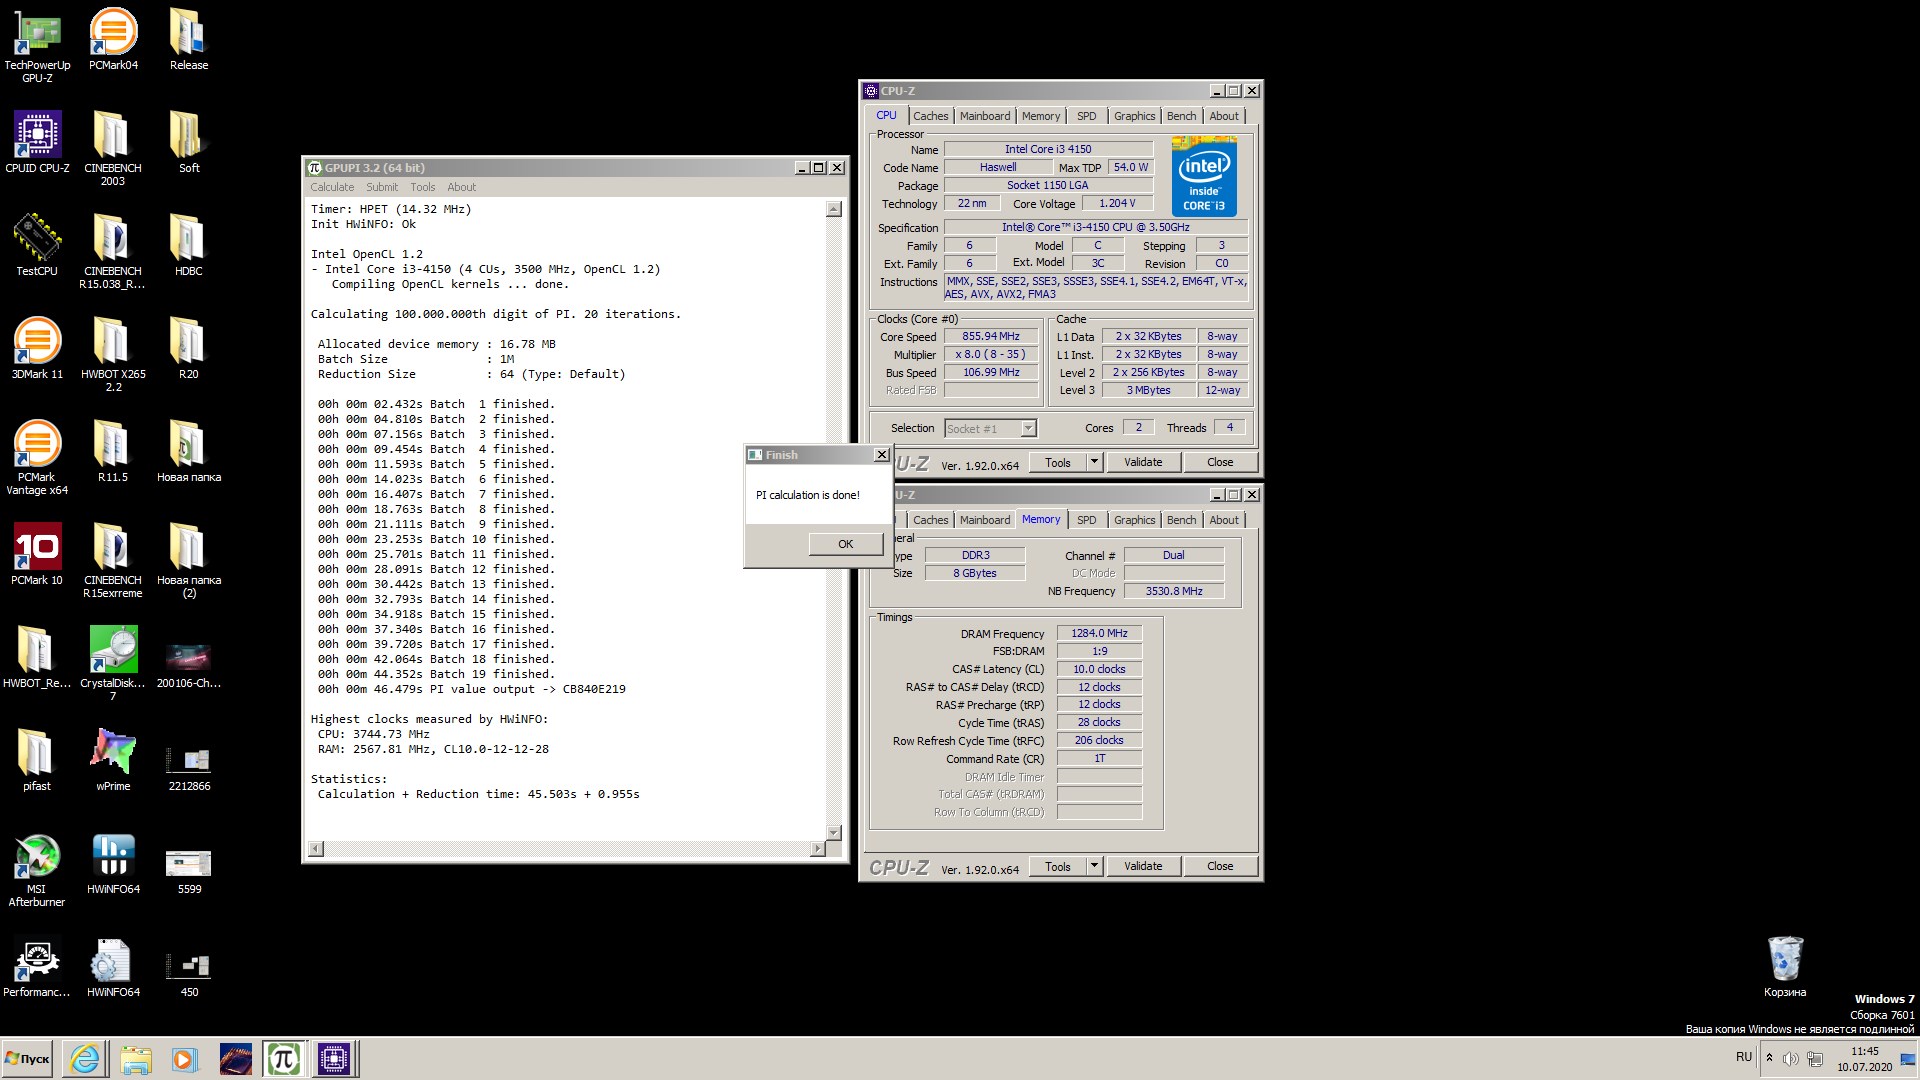Open CINEBENCH 2003 folder
Viewport: 1920px width, 1080px height.
pos(113,147)
